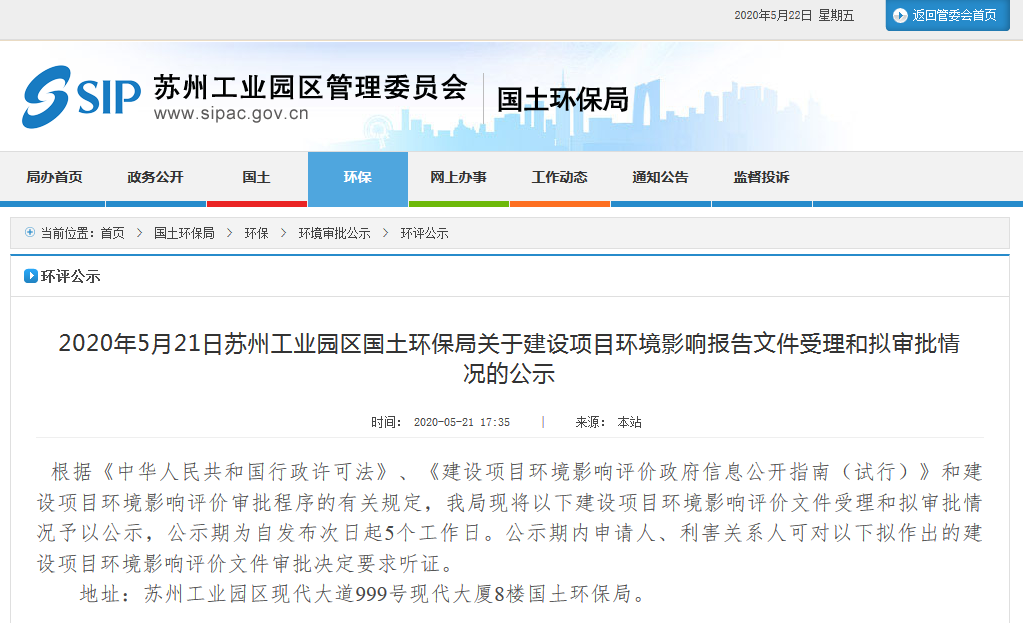The height and width of the screenshot is (623, 1023).
Task: Select the 国土 navigation tab
Action: click(x=256, y=178)
